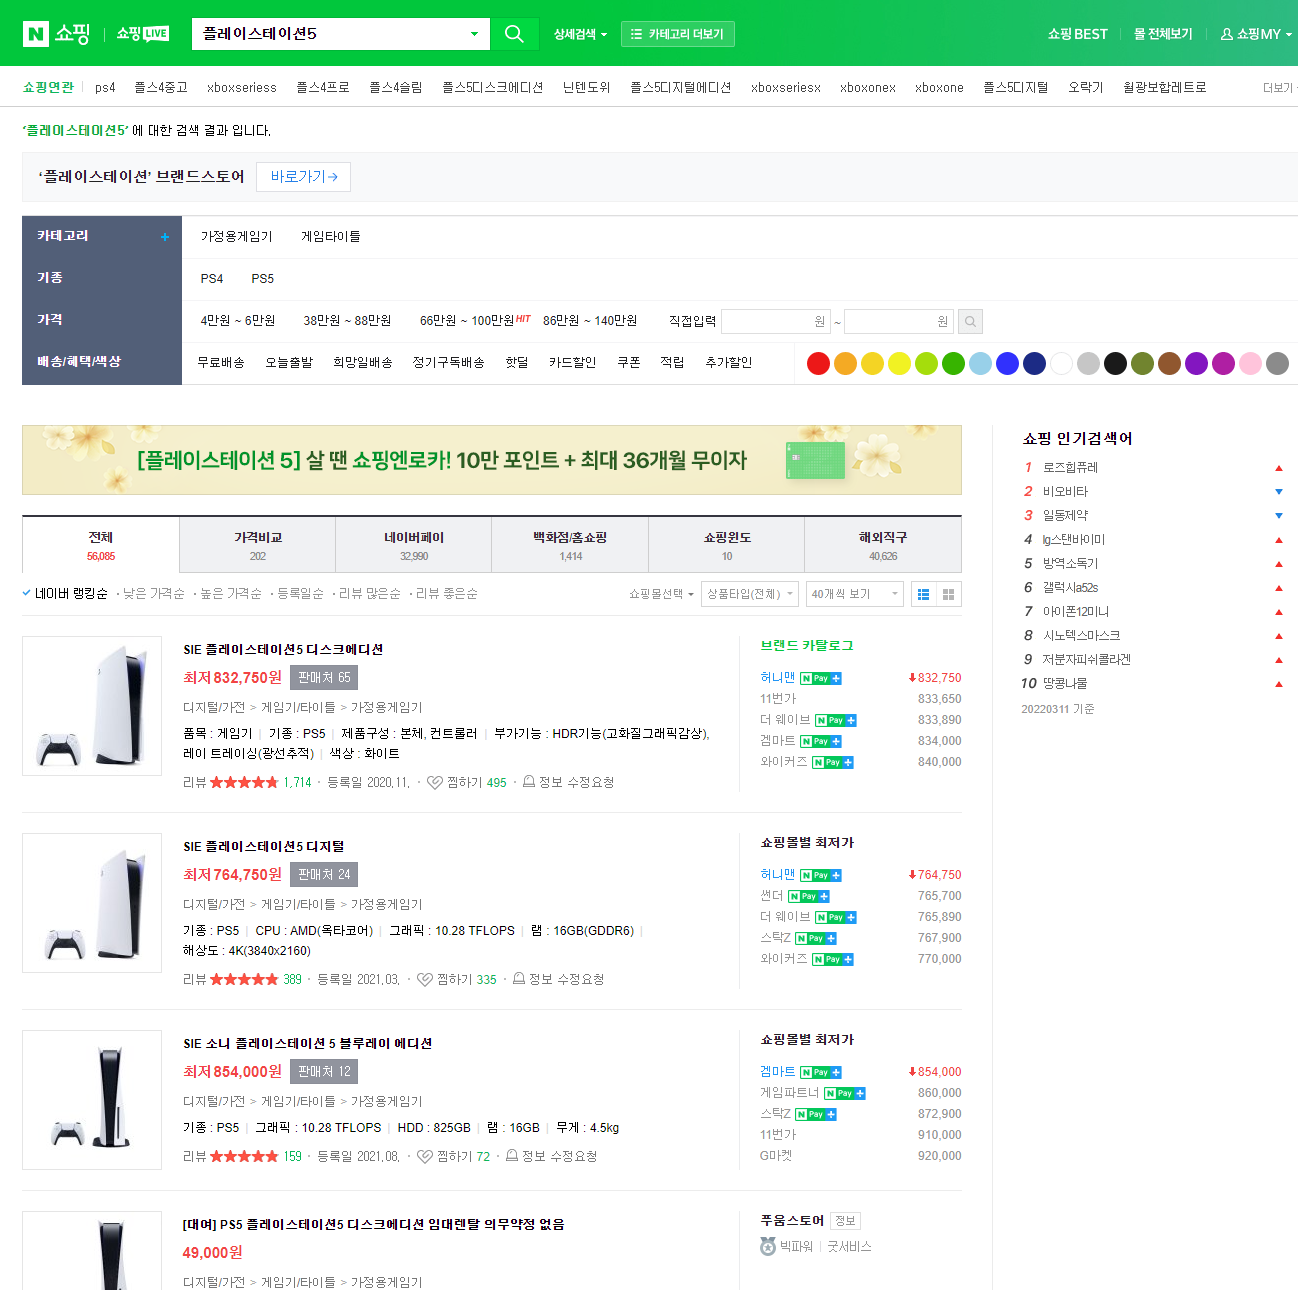
Task: Select the pink color swatch
Action: [x=1250, y=364]
